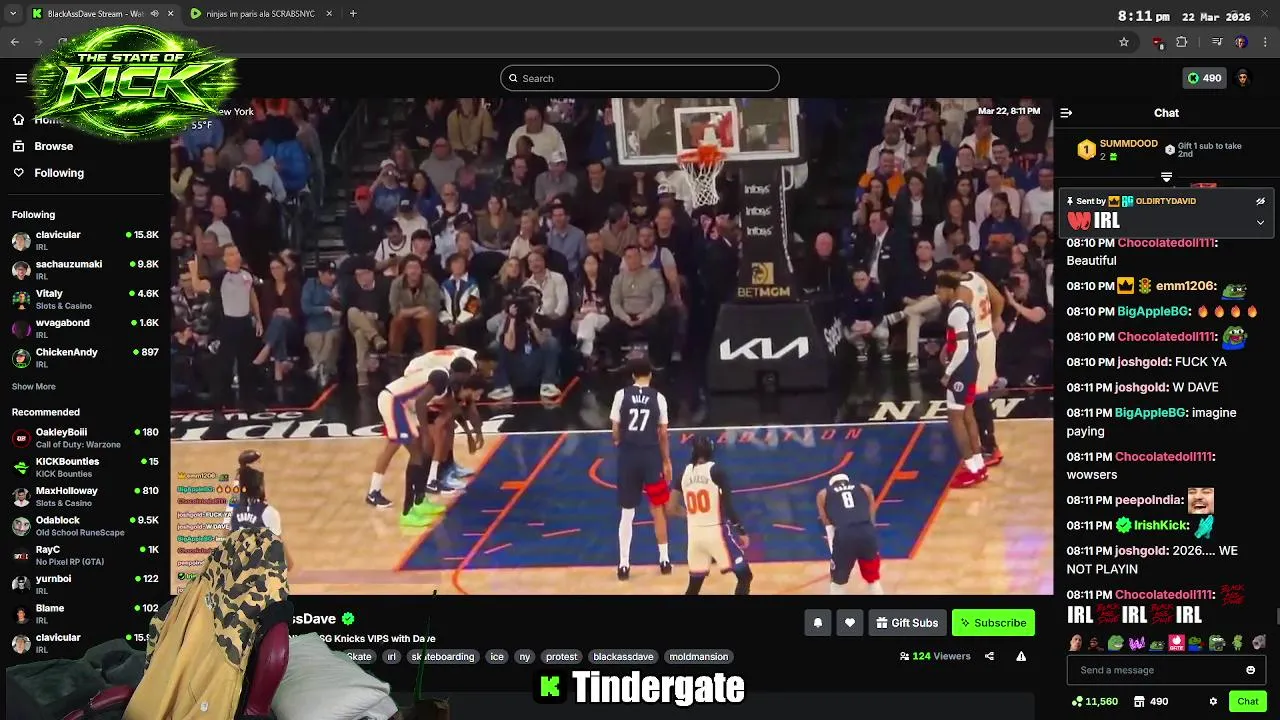The height and width of the screenshot is (720, 1280).
Task: Click the ny tag
Action: coord(525,657)
